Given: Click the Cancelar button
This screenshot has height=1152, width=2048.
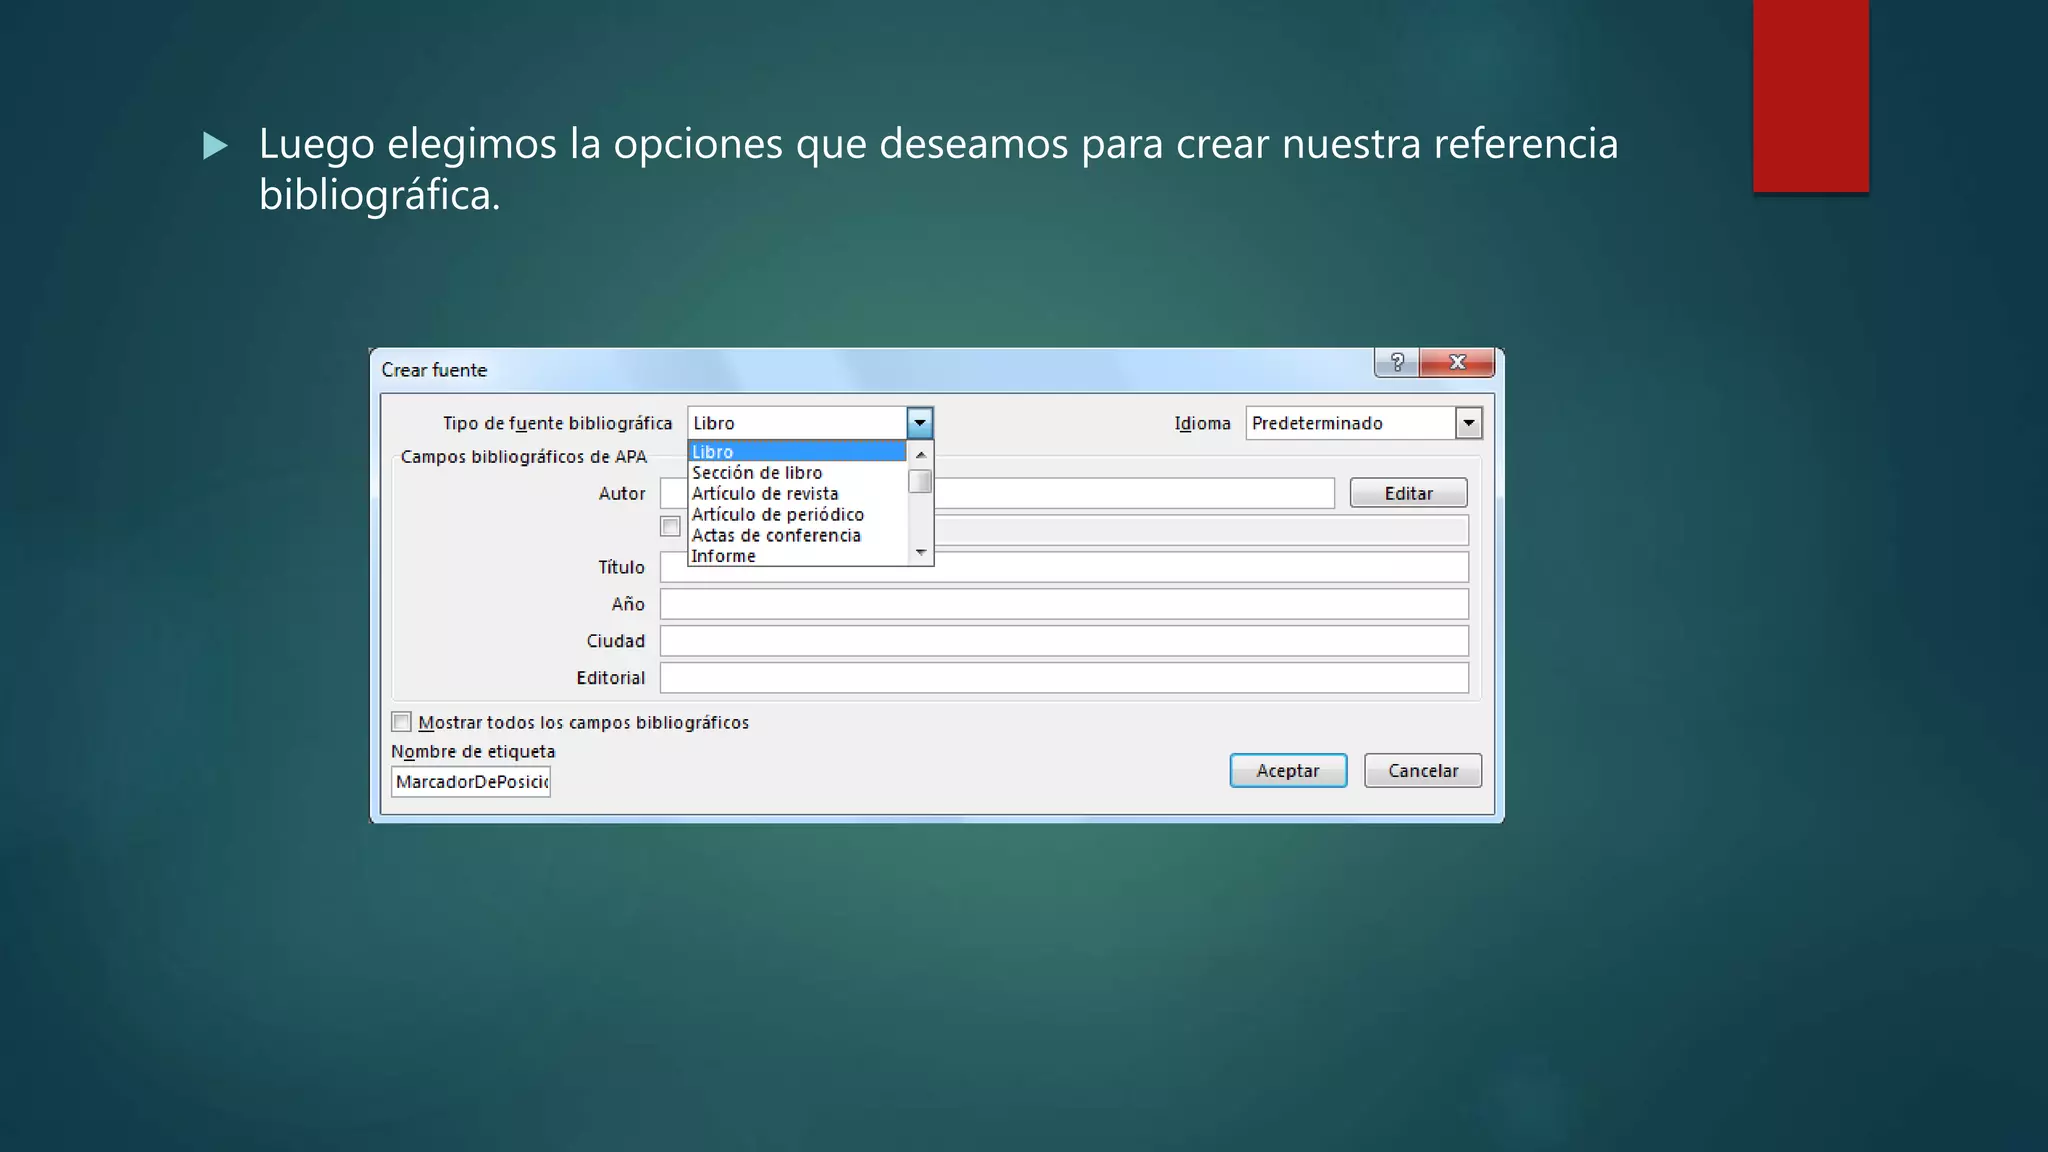Looking at the screenshot, I should coord(1422,771).
